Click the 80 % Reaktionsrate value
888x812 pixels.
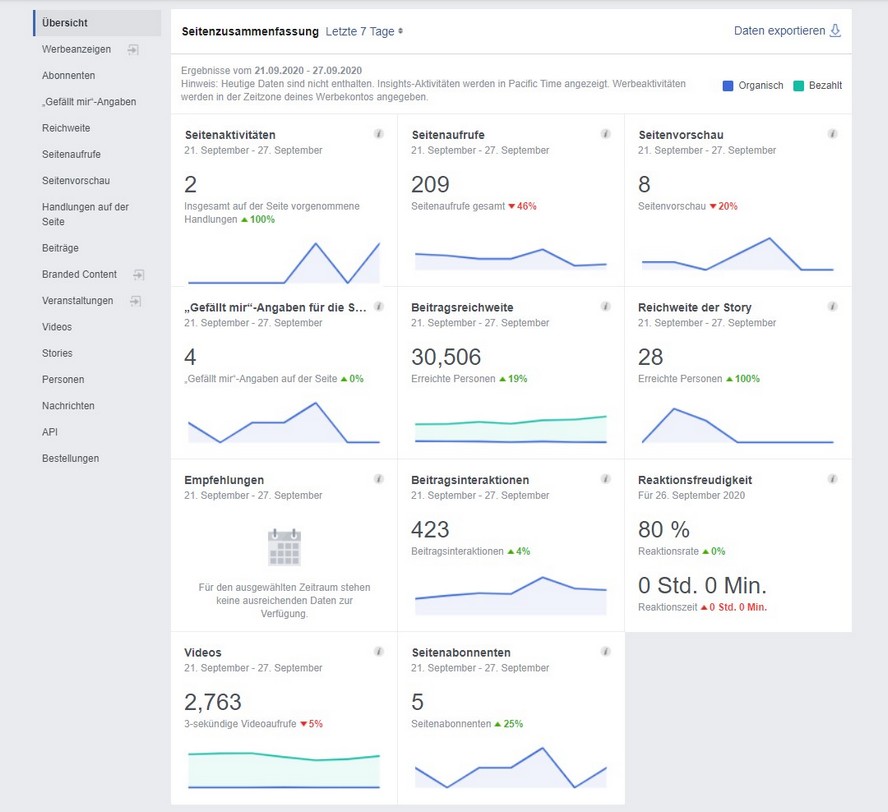(x=664, y=530)
